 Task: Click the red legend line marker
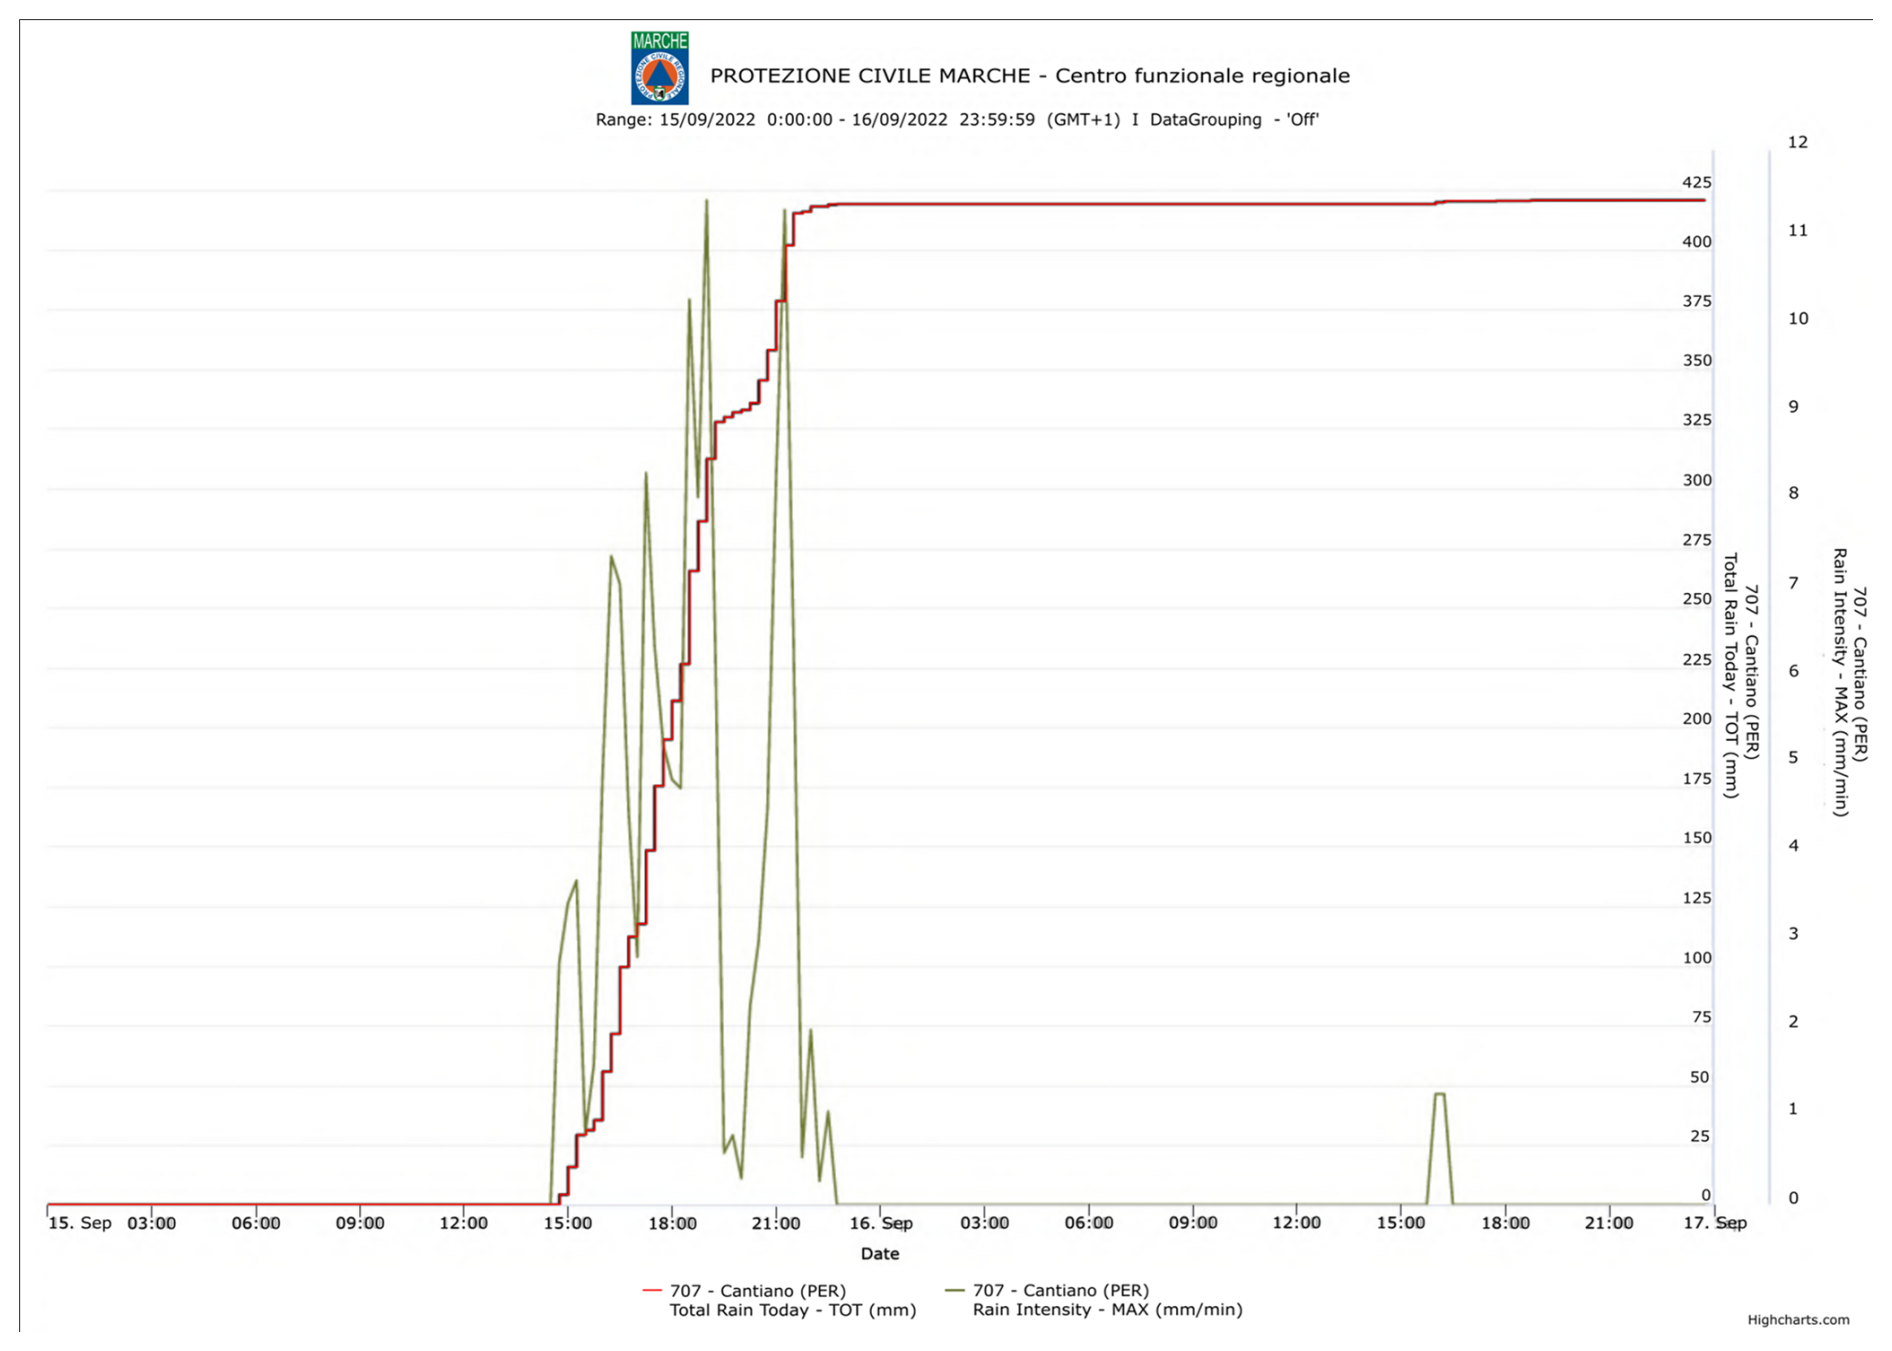point(653,1291)
